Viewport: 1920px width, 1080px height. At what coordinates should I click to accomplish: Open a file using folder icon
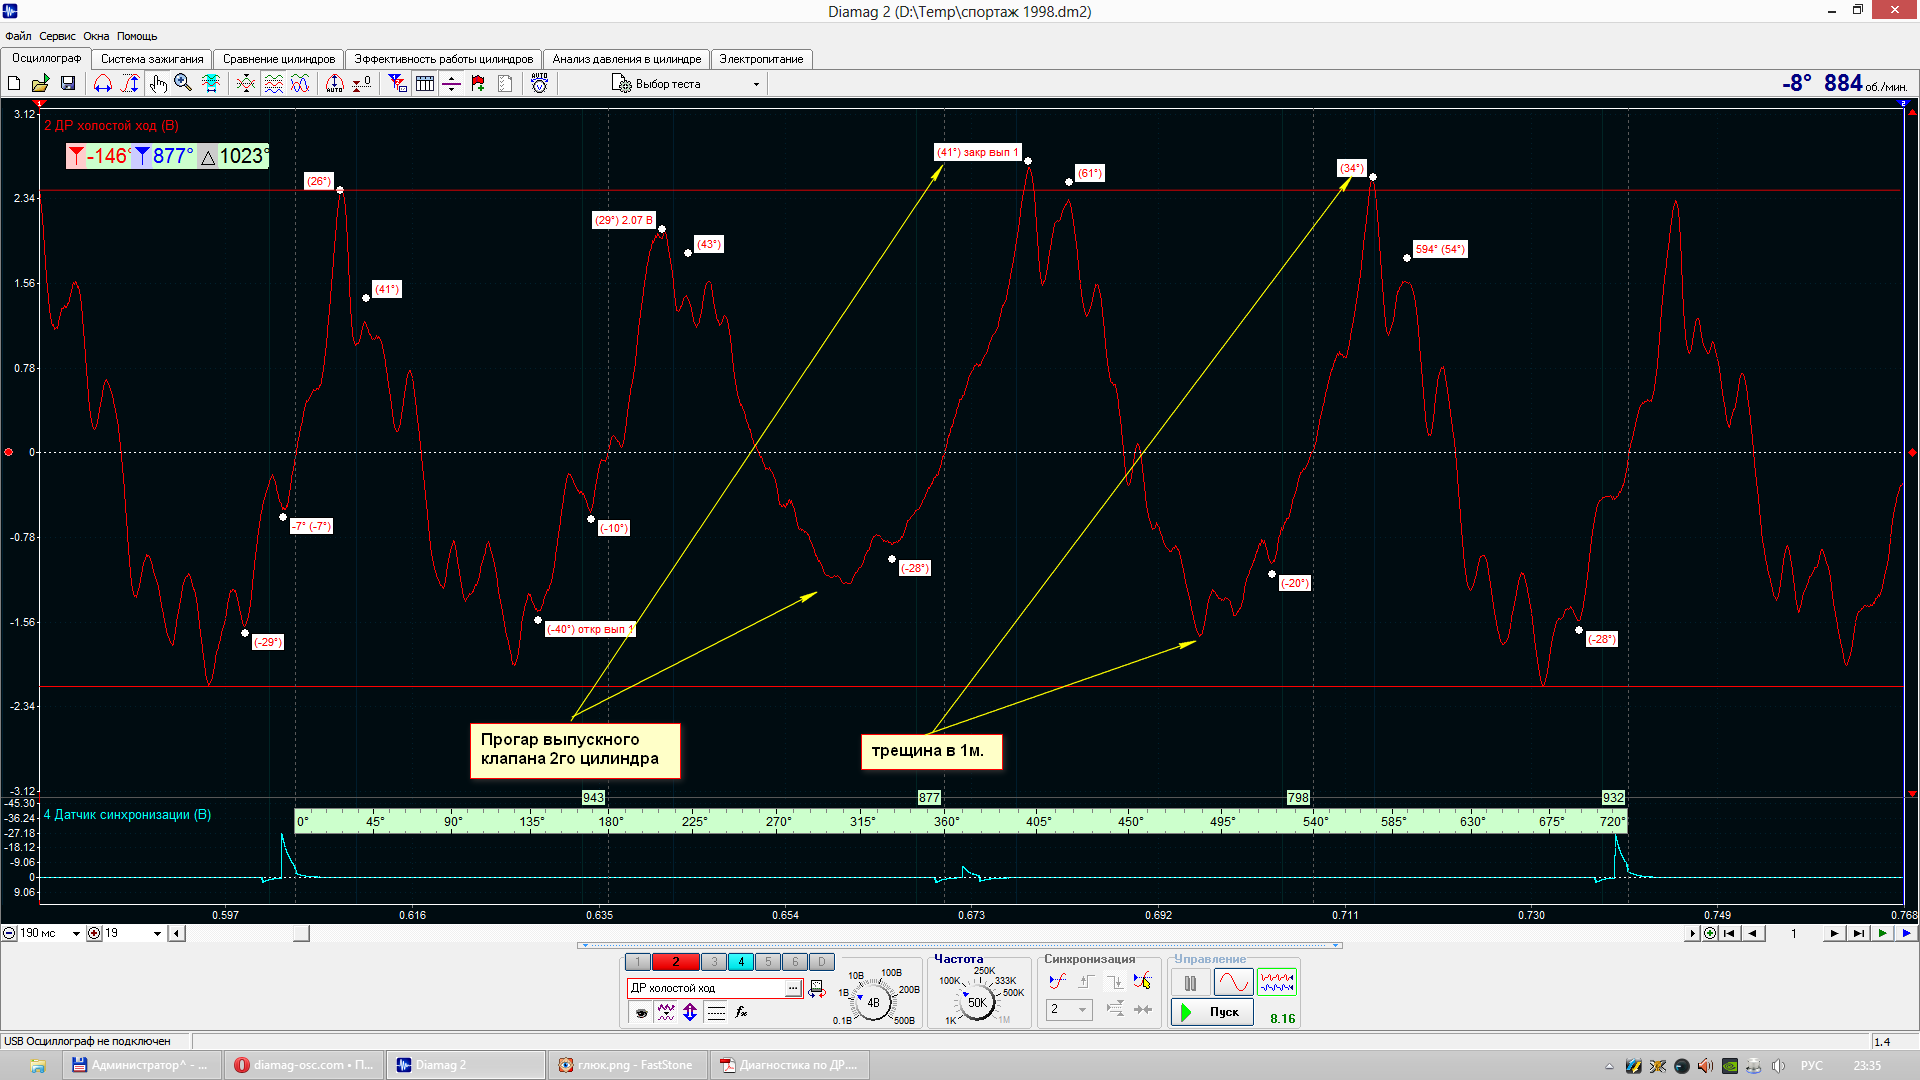(x=41, y=84)
